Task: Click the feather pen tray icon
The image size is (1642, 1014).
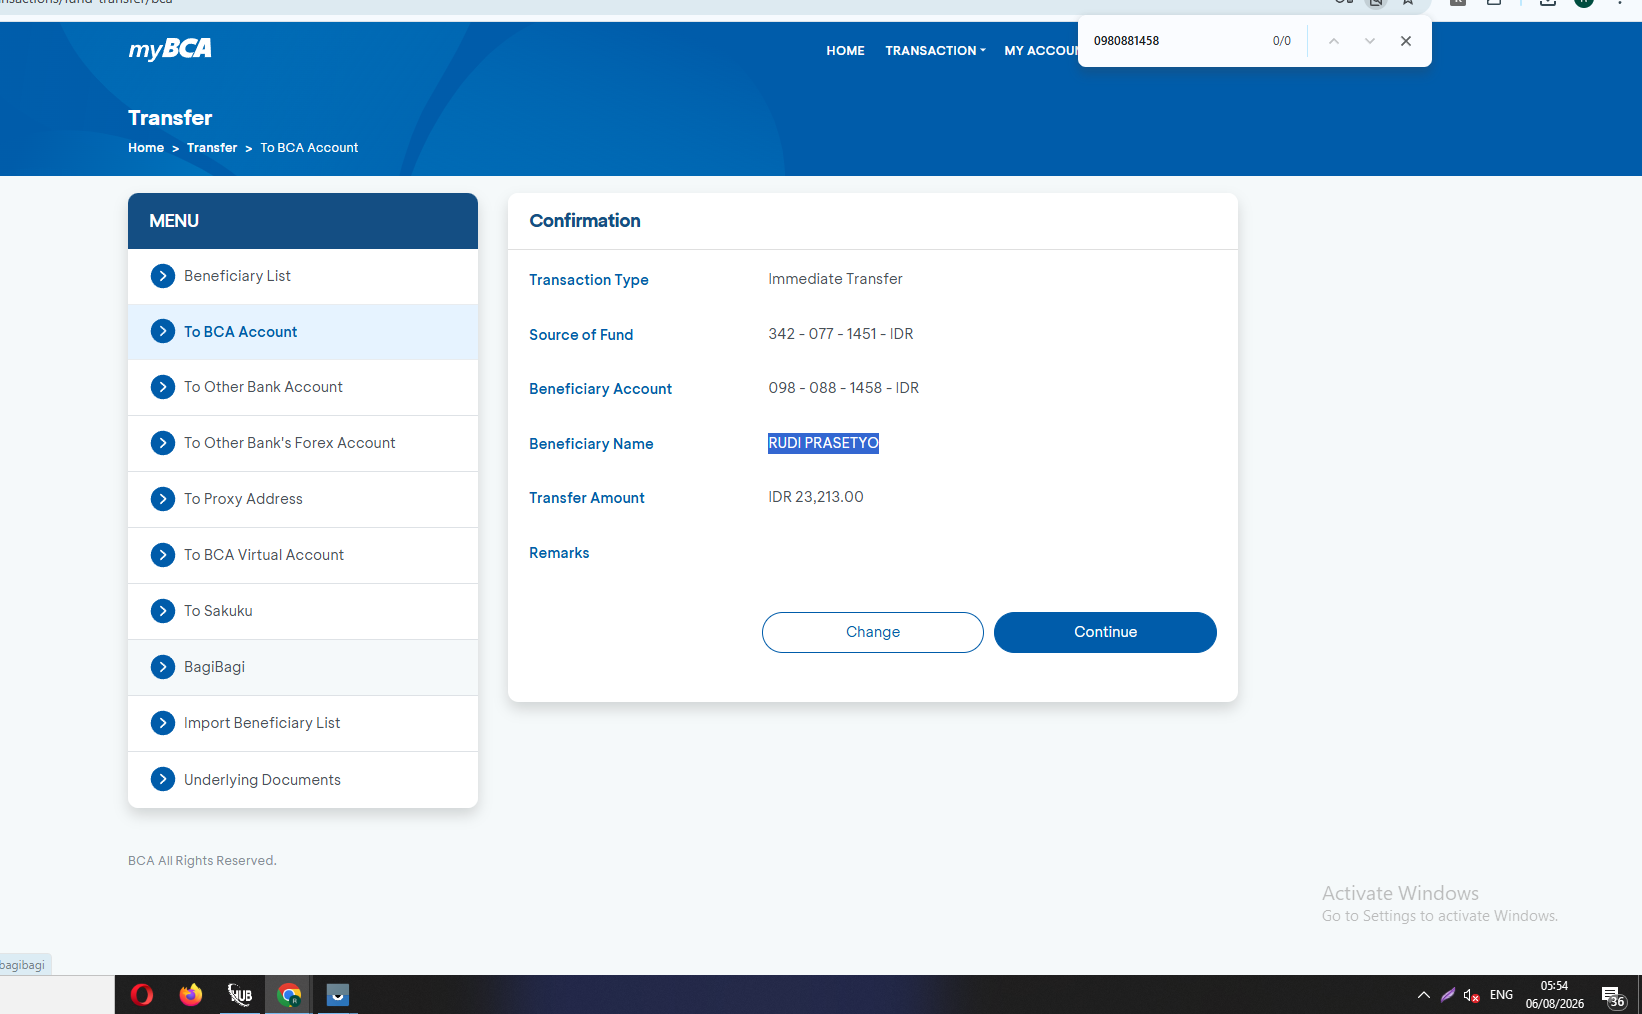Action: pos(1448,995)
